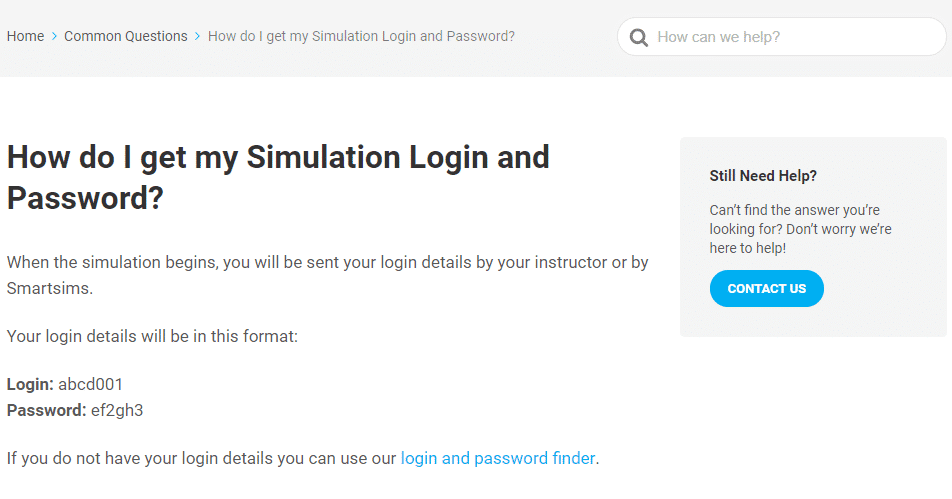Click the chevron separator after Home
952x499 pixels.
coord(54,37)
